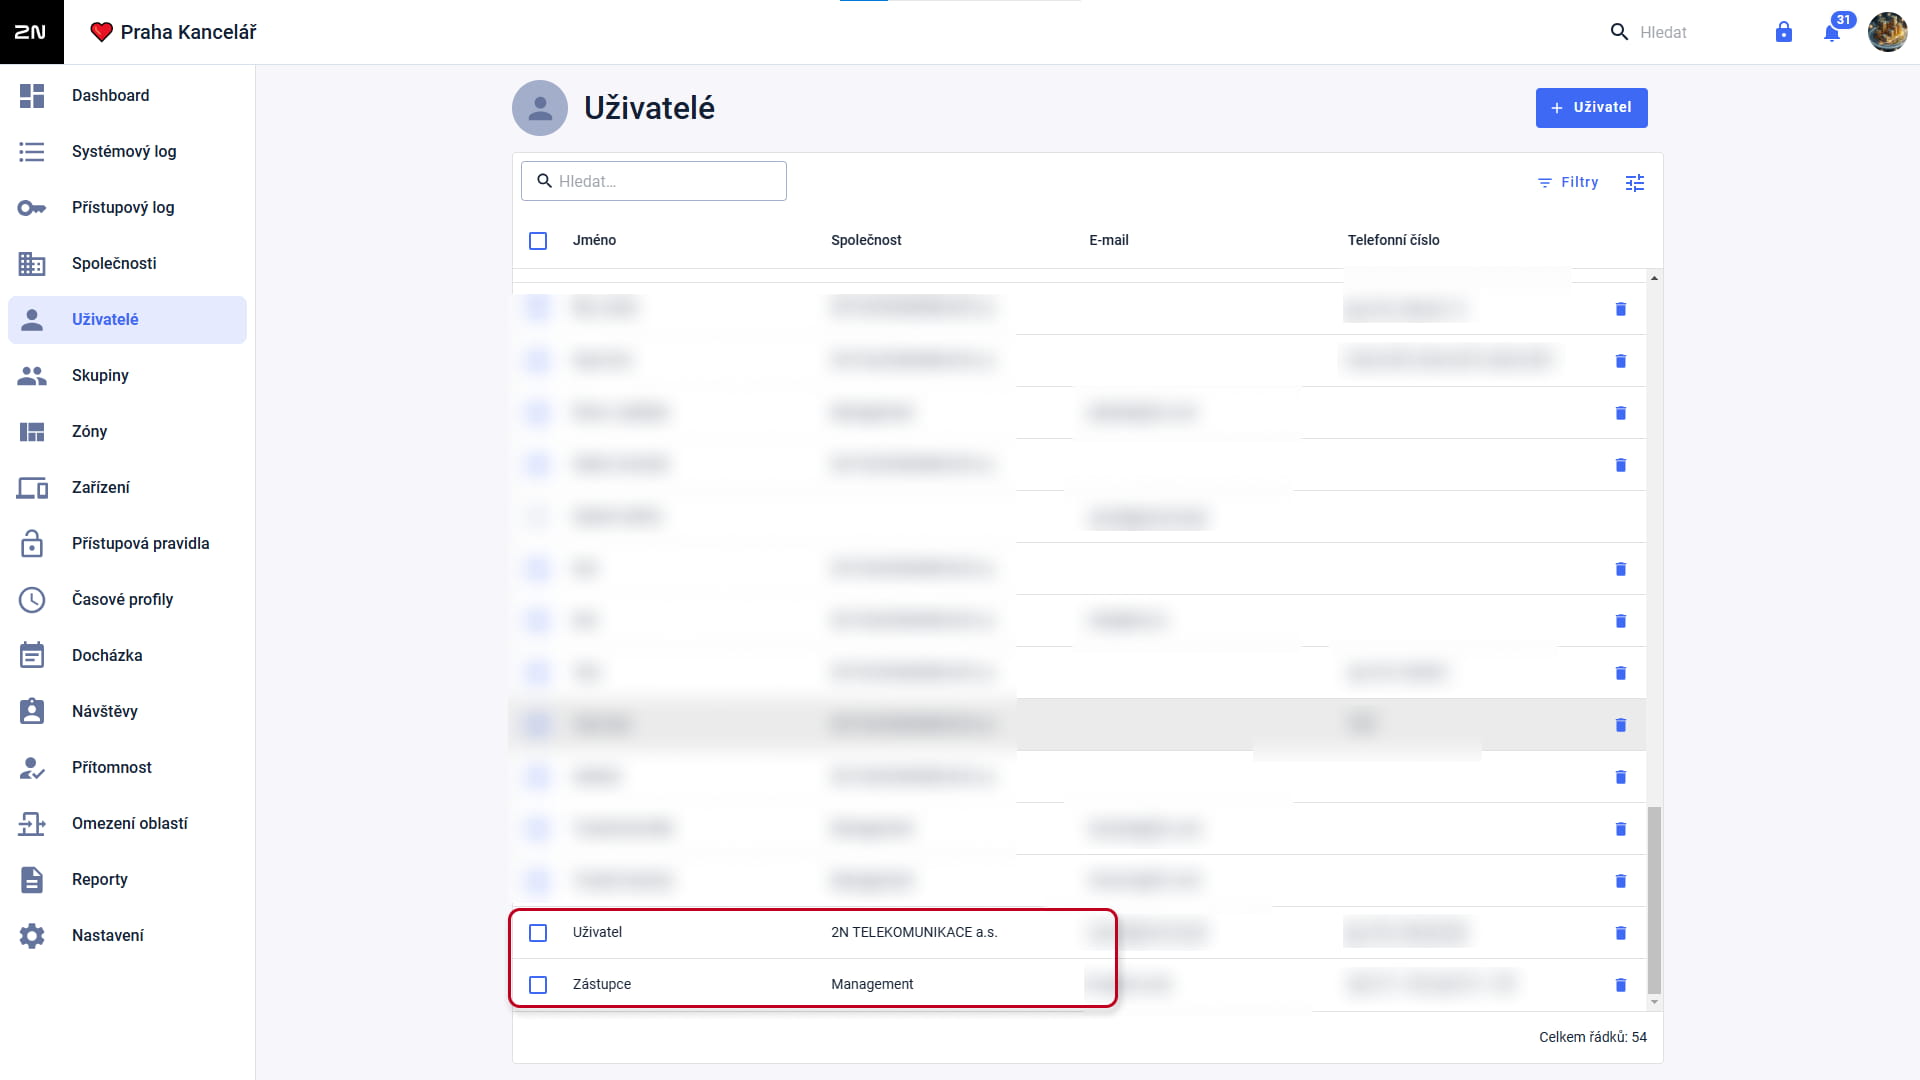Check the box for the Zástupce row

(x=538, y=985)
